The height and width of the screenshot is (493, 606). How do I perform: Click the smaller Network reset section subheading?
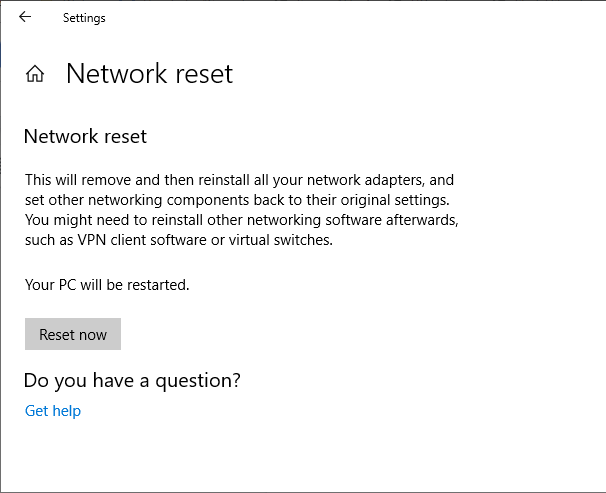[85, 136]
